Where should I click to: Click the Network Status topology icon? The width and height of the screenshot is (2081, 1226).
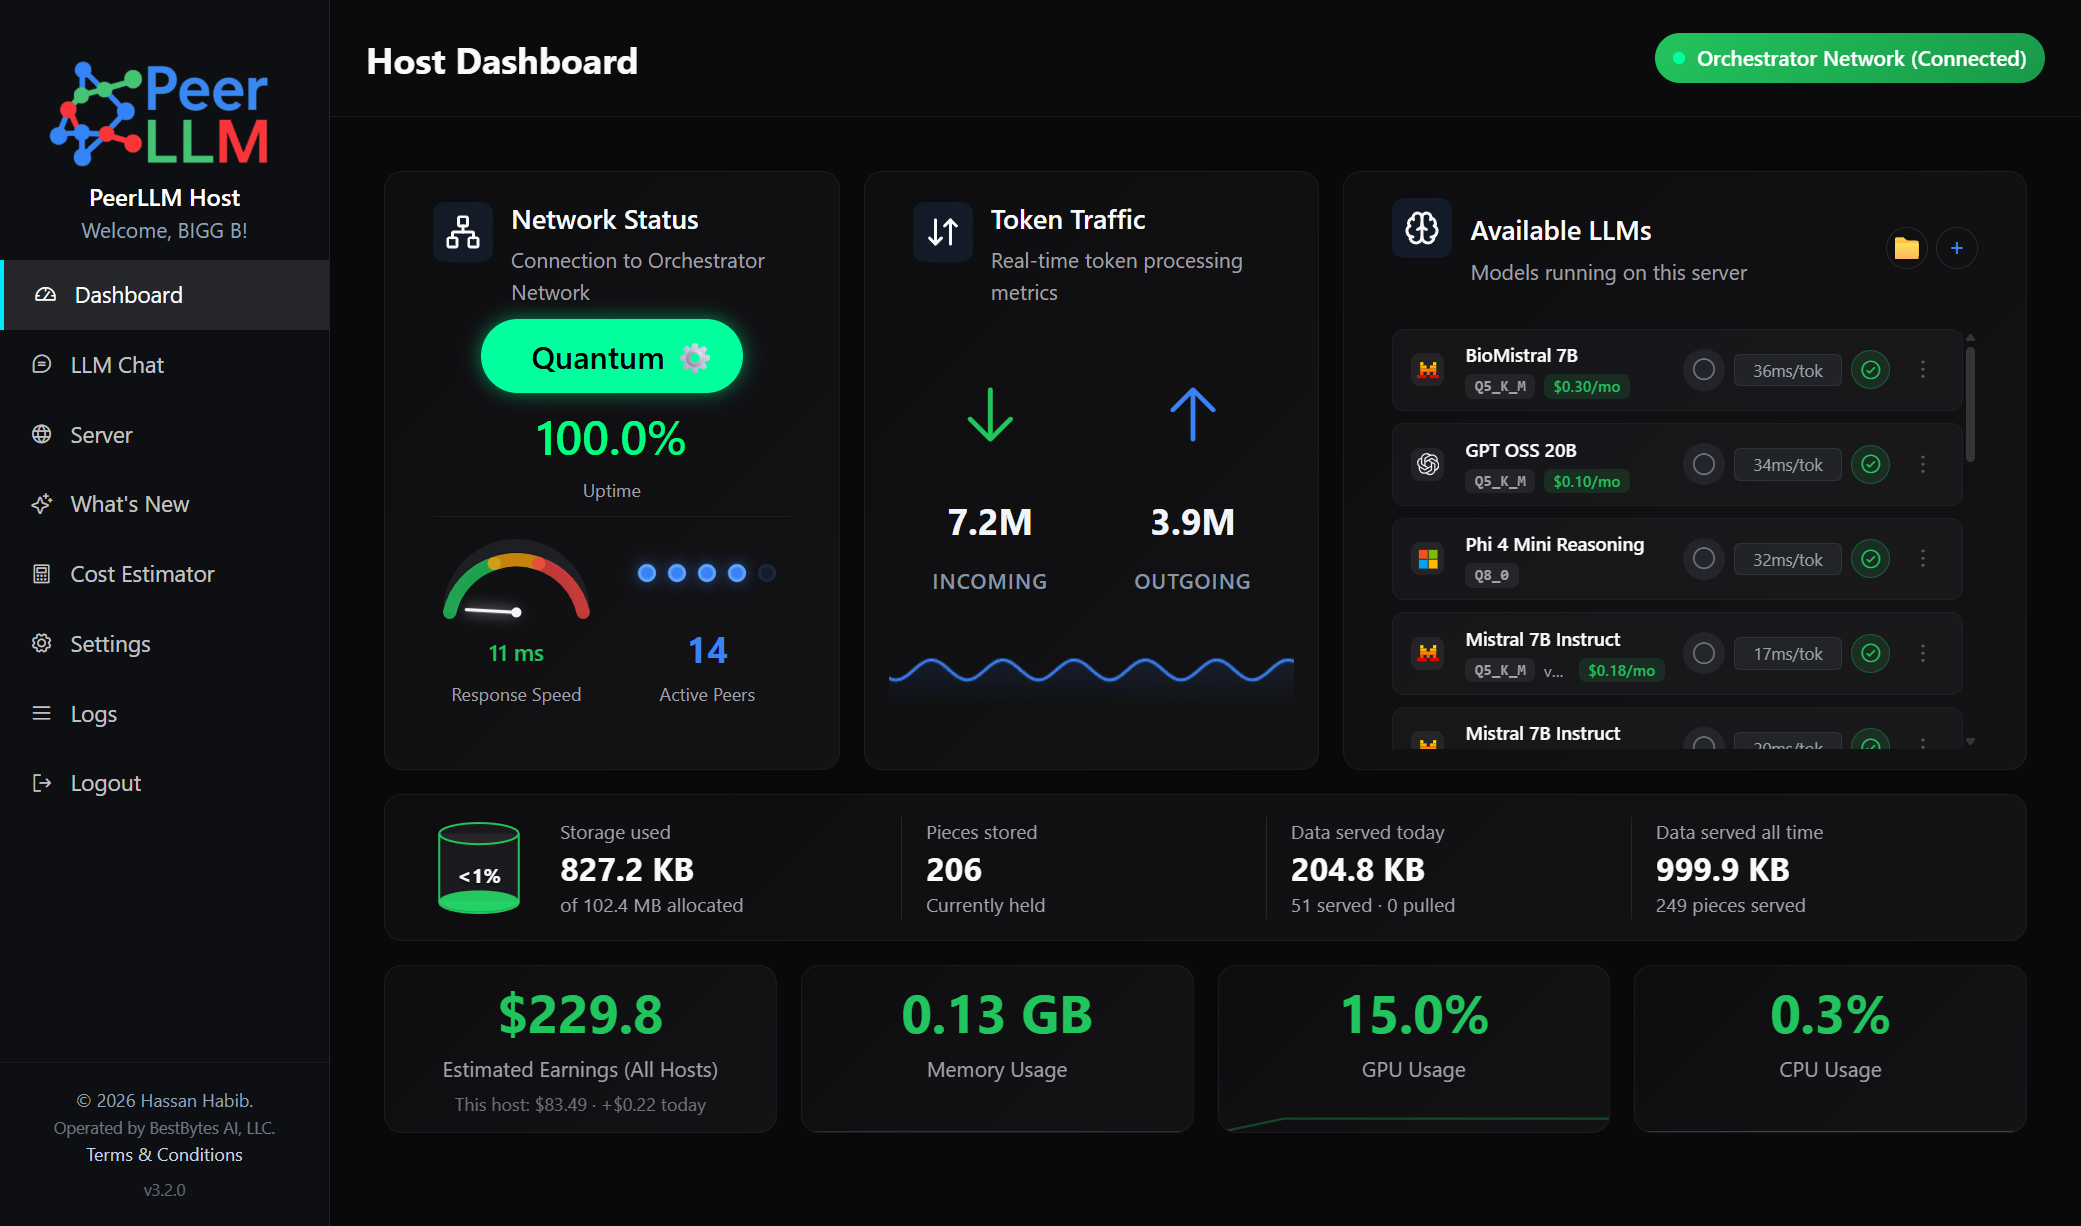[463, 232]
